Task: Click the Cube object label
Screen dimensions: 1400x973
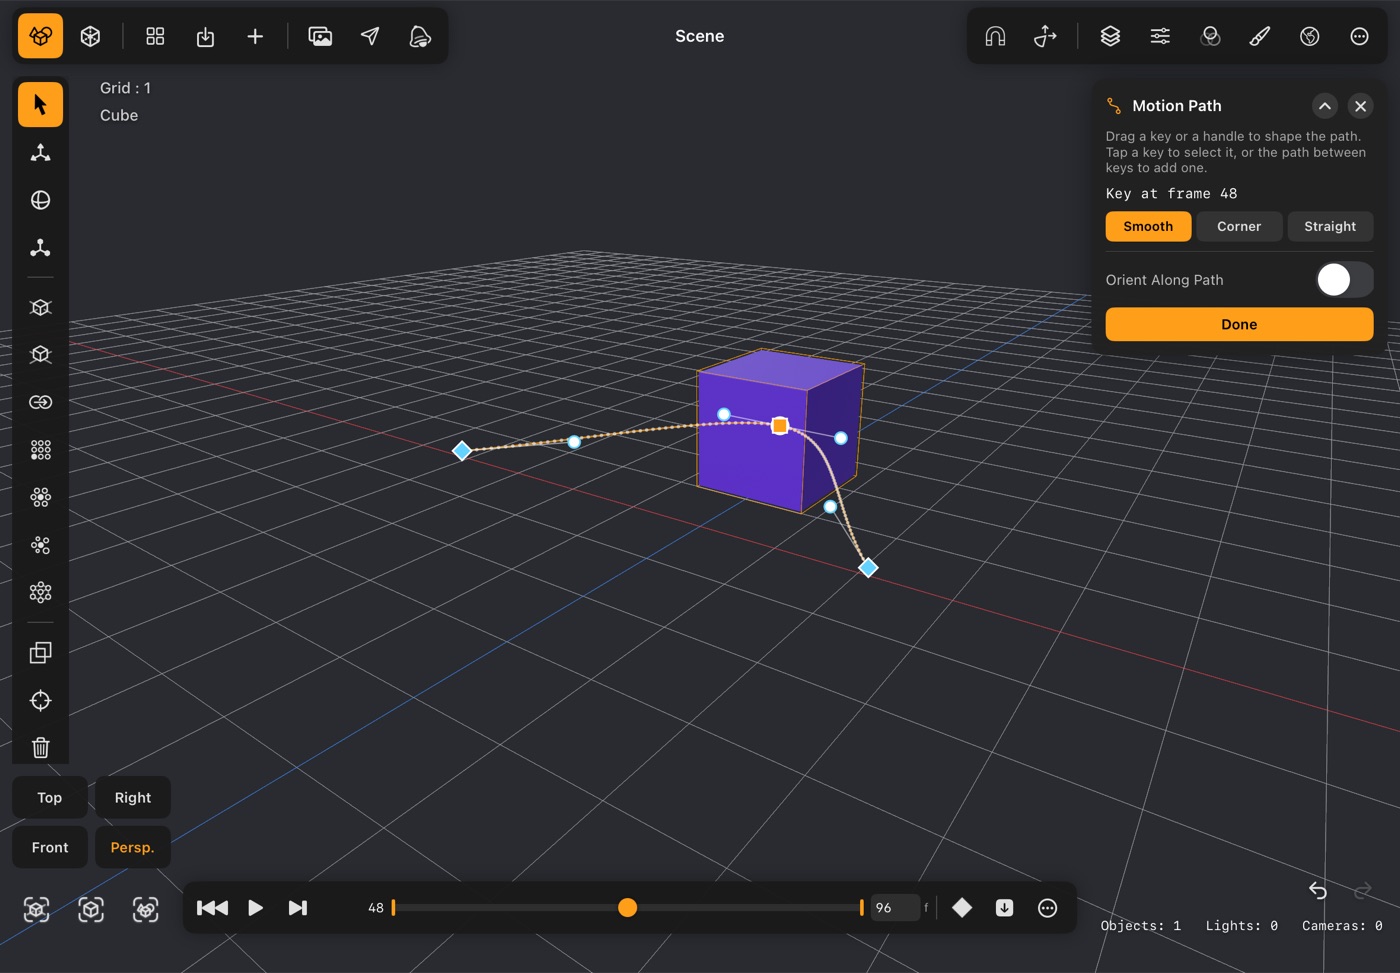Action: (119, 115)
